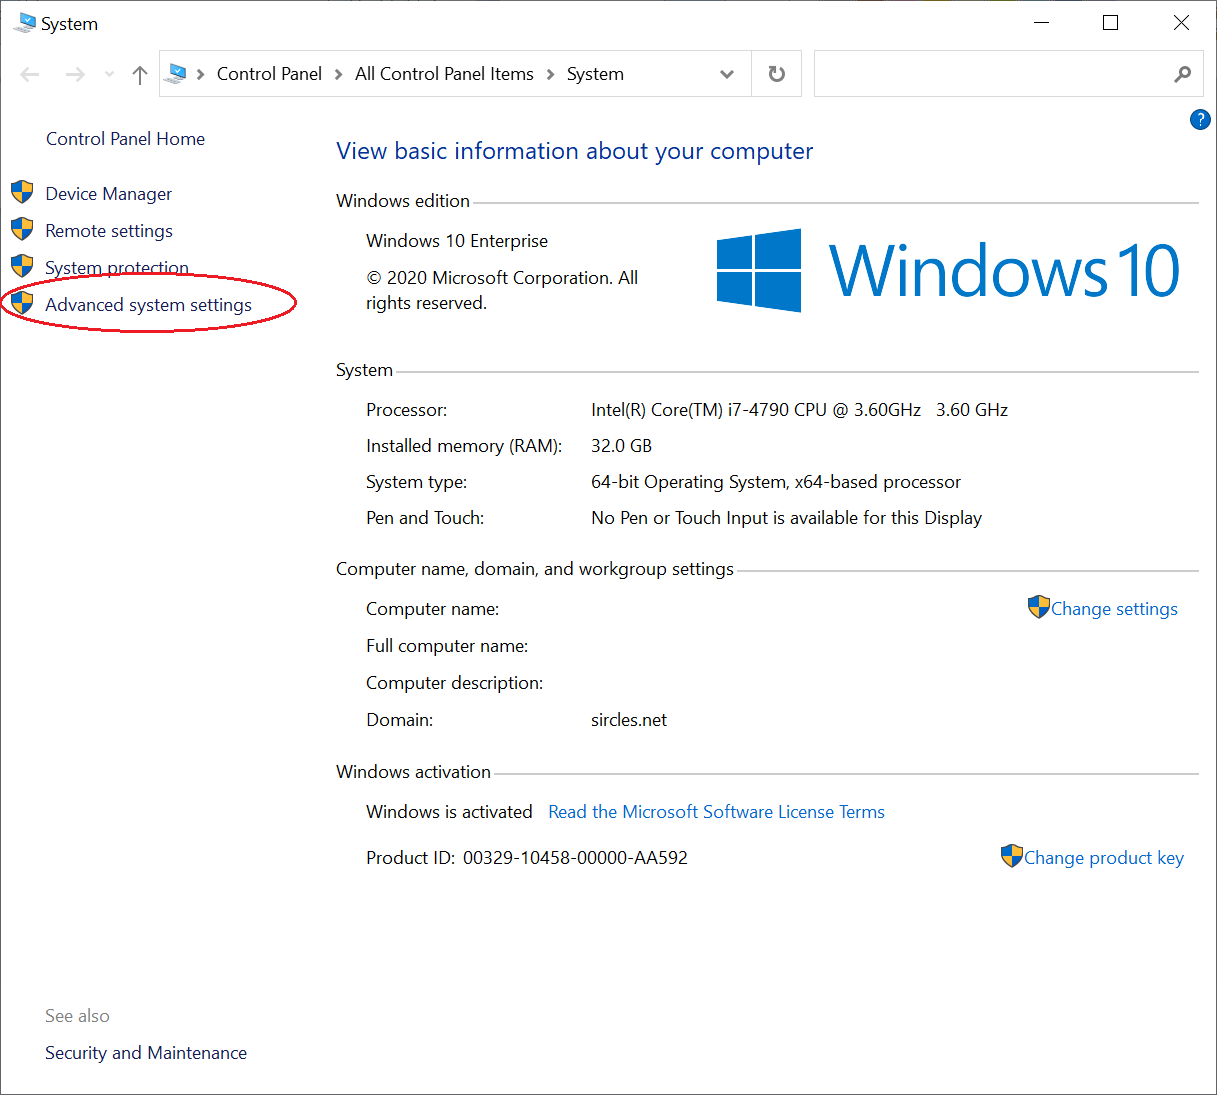The width and height of the screenshot is (1217, 1095).
Task: Click the Windows is activated text
Action: click(449, 812)
